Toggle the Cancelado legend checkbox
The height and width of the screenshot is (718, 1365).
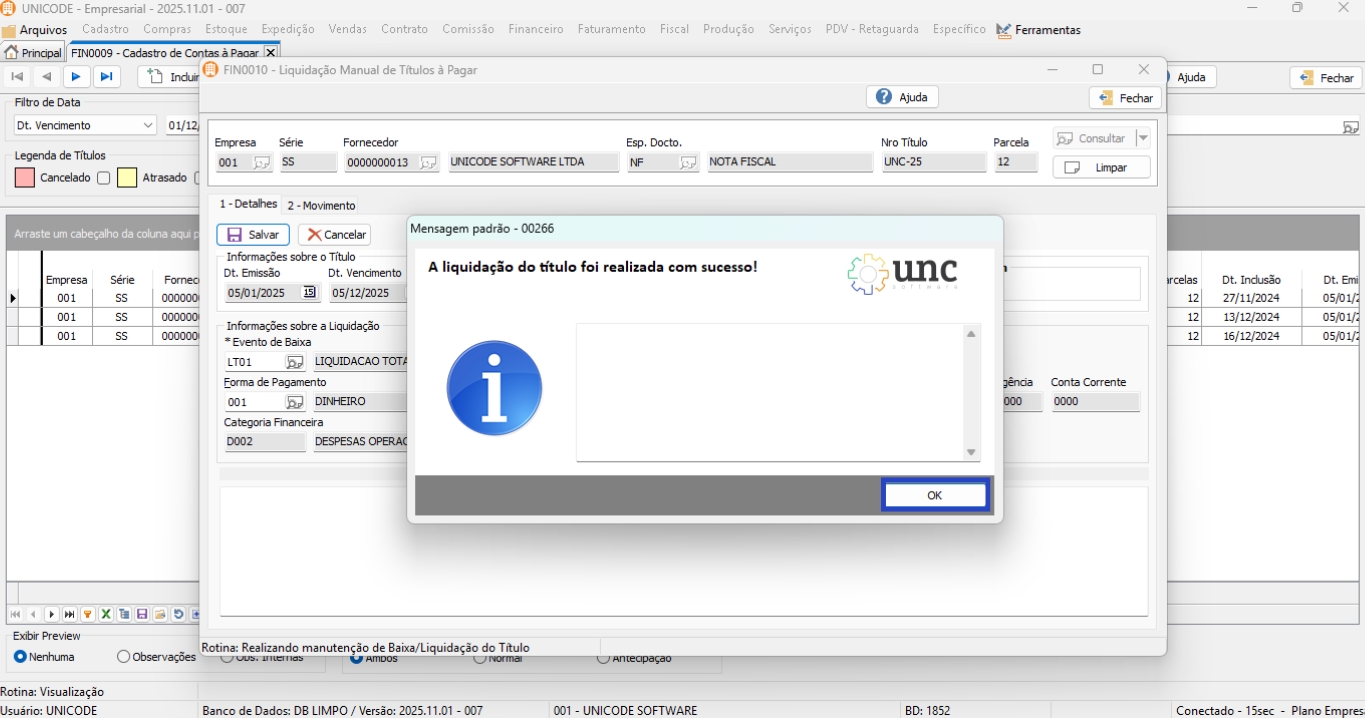[103, 178]
